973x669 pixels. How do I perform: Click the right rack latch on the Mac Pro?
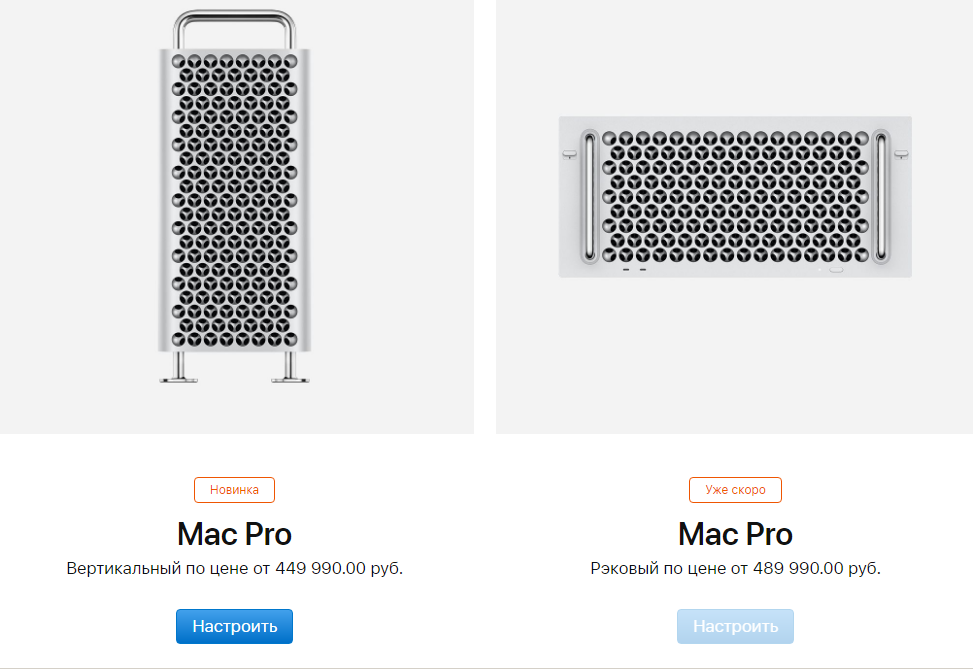[900, 154]
